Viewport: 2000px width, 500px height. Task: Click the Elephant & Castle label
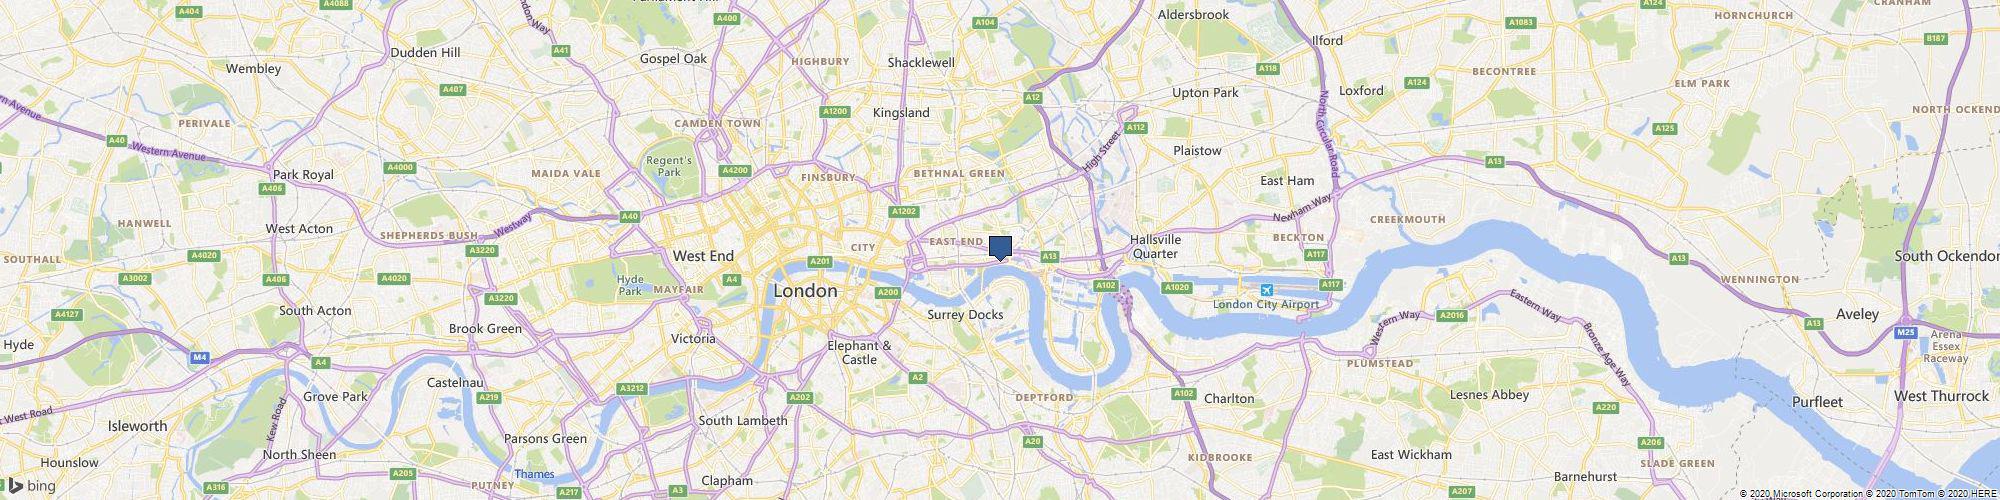pyautogui.click(x=859, y=352)
